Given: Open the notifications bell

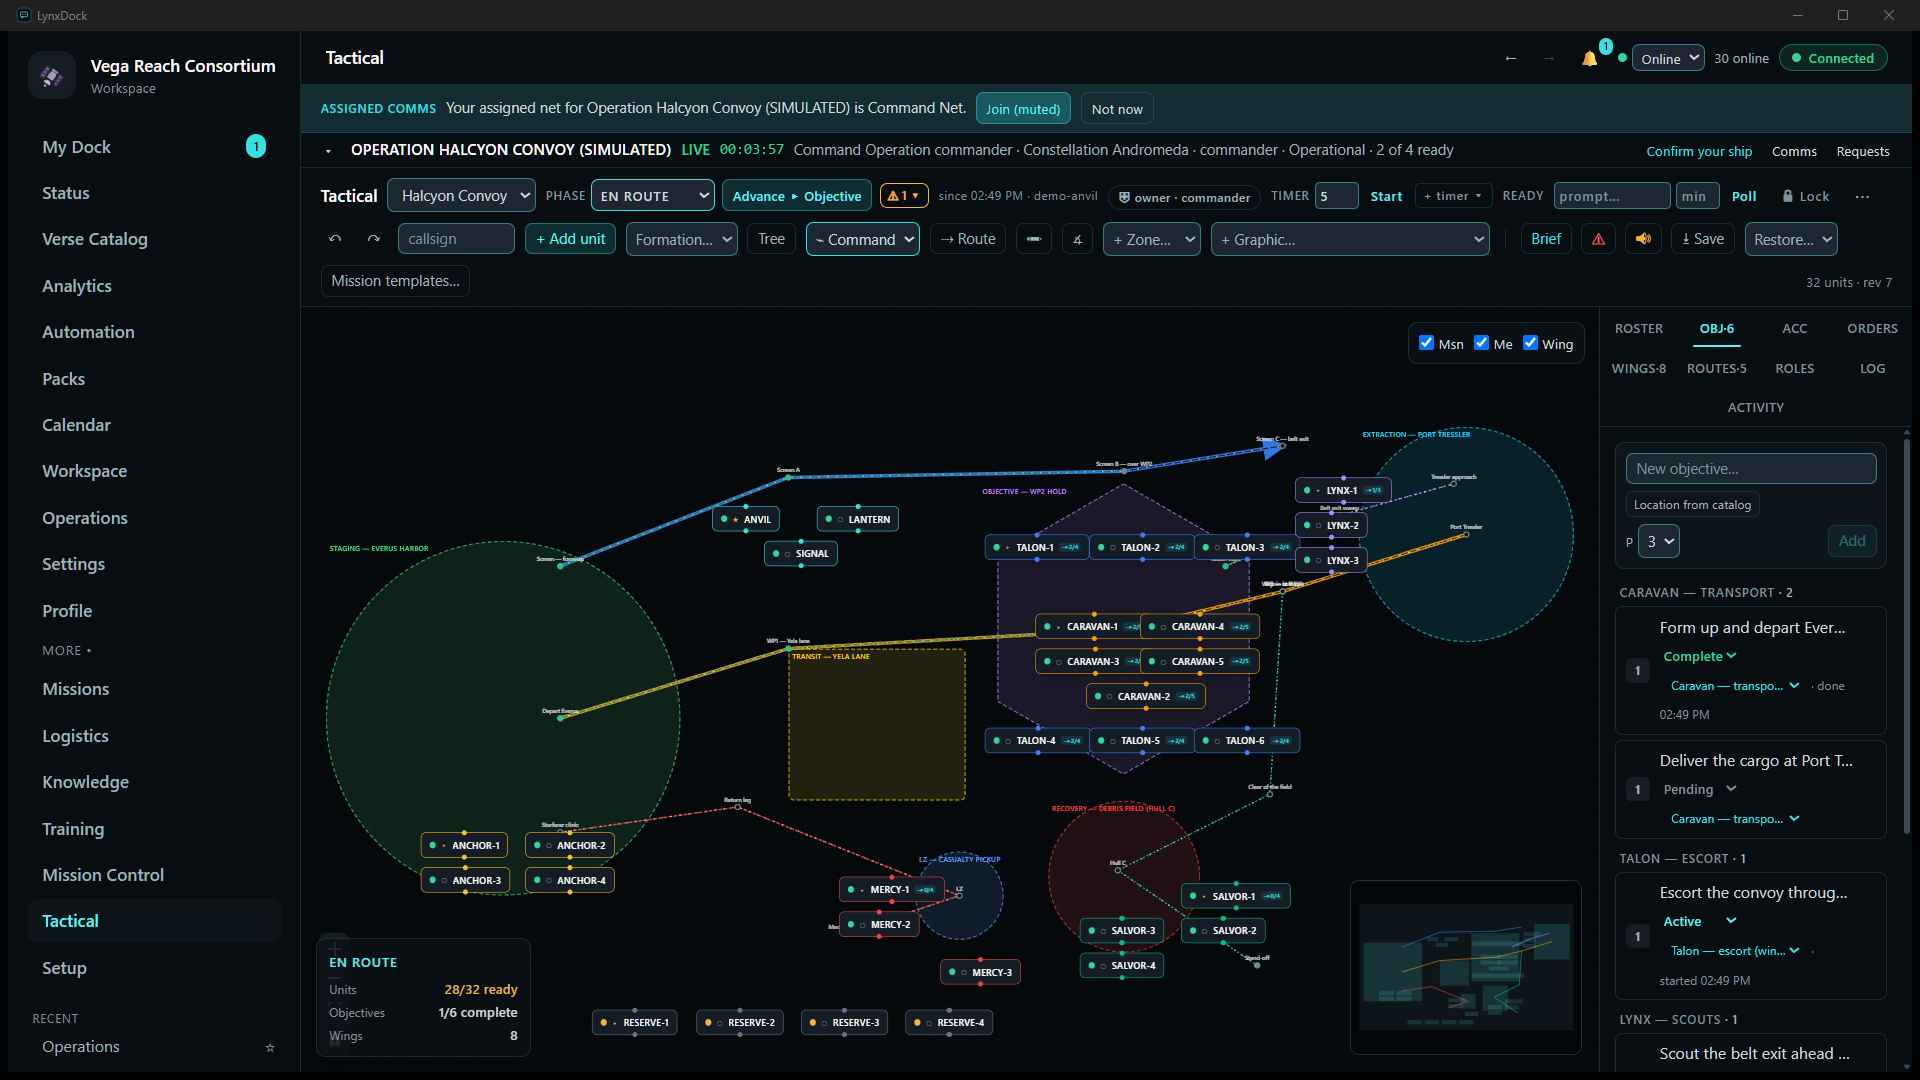Looking at the screenshot, I should [1589, 58].
